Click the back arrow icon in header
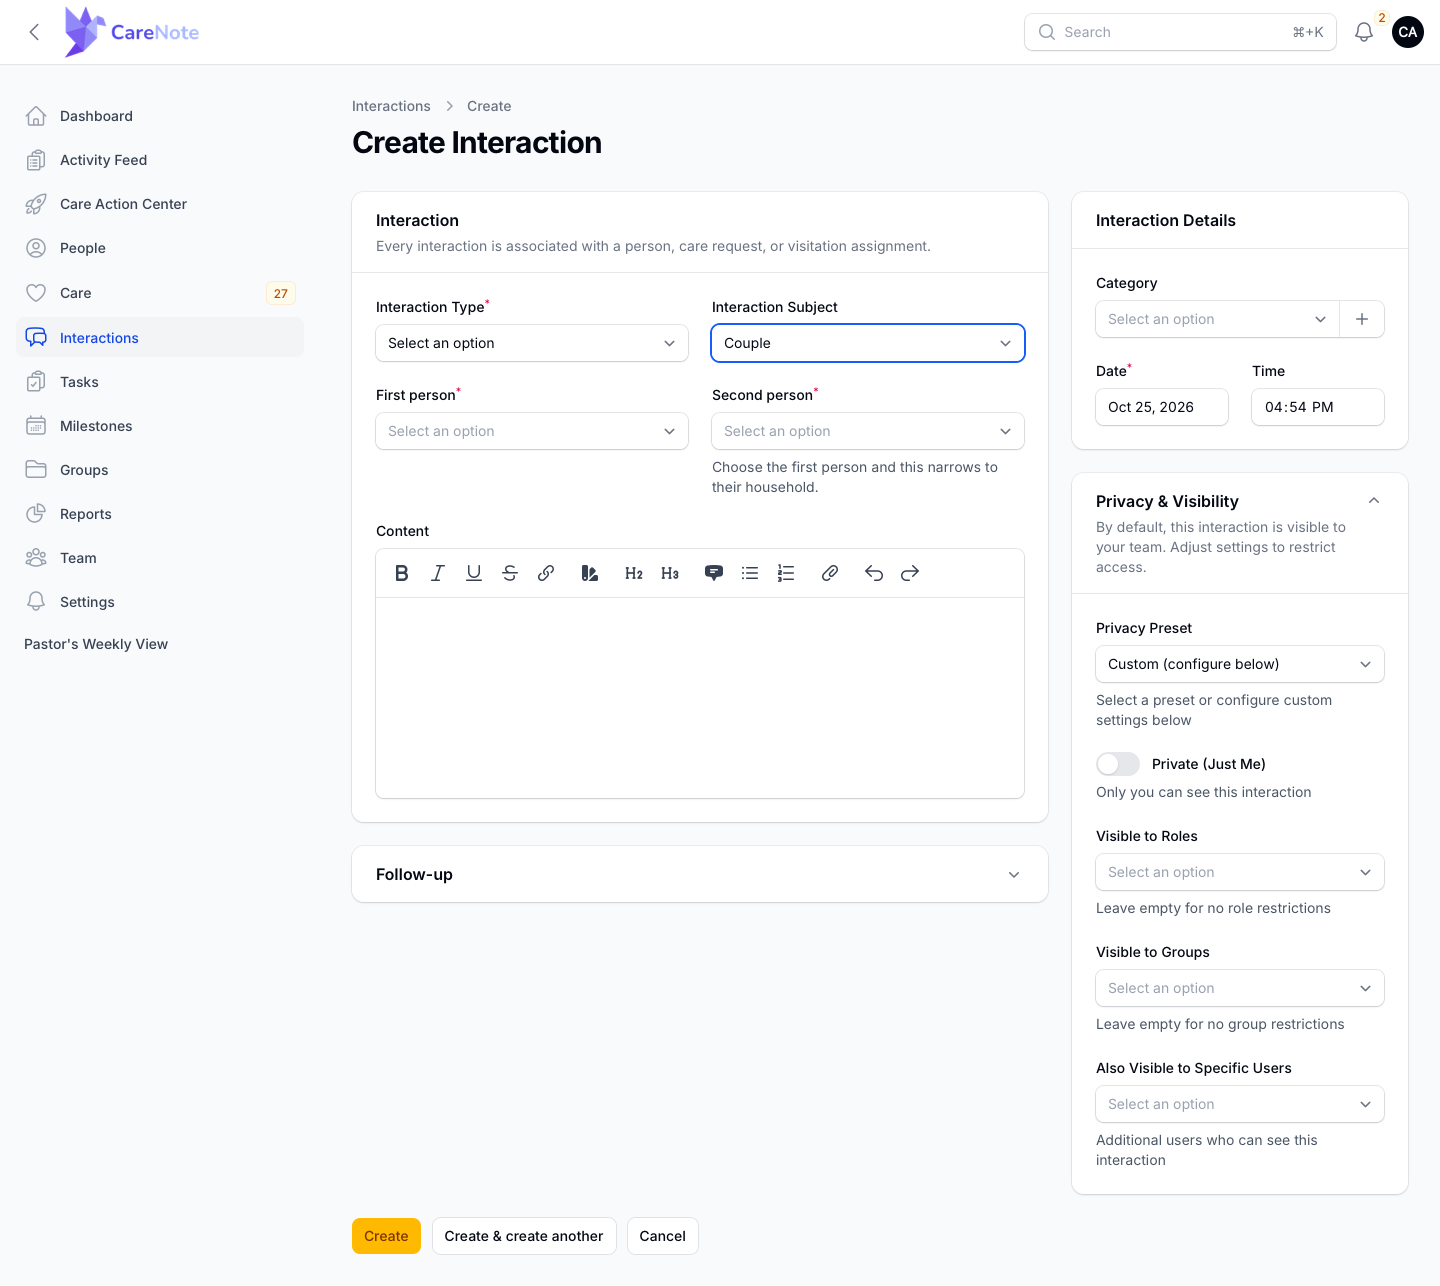Viewport: 1440px width, 1286px height. (x=35, y=32)
